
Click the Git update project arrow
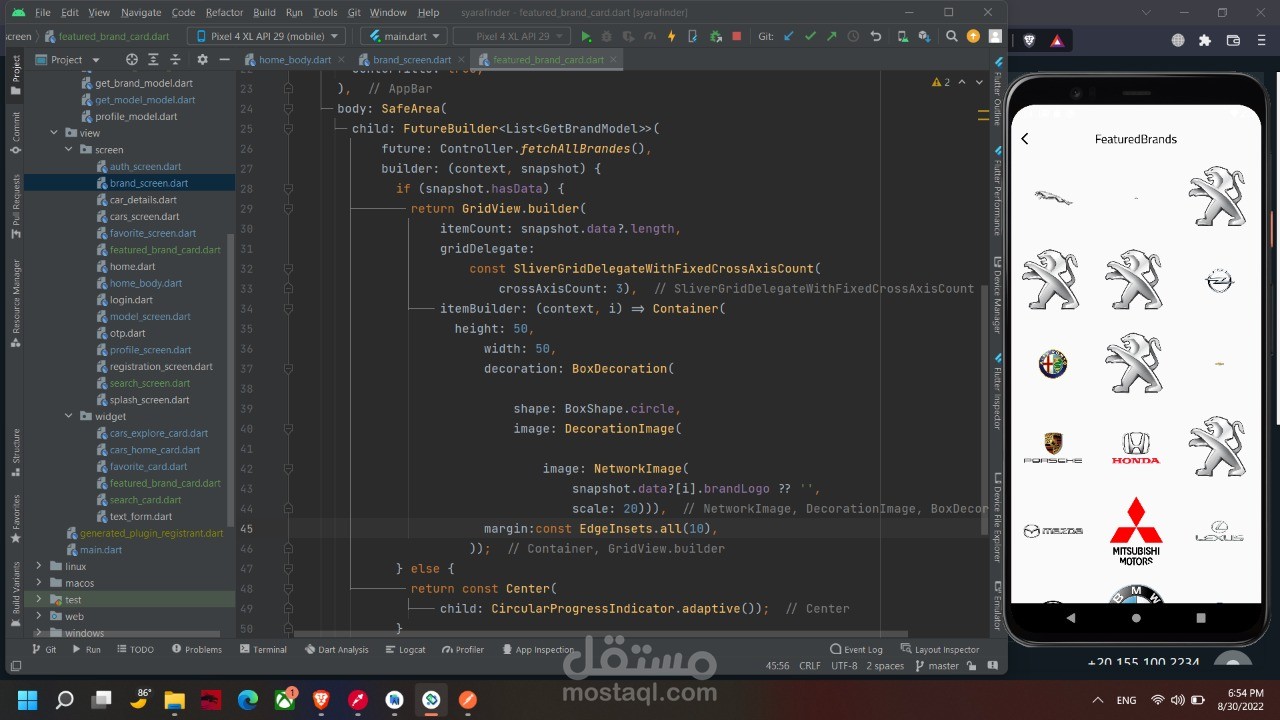(788, 36)
